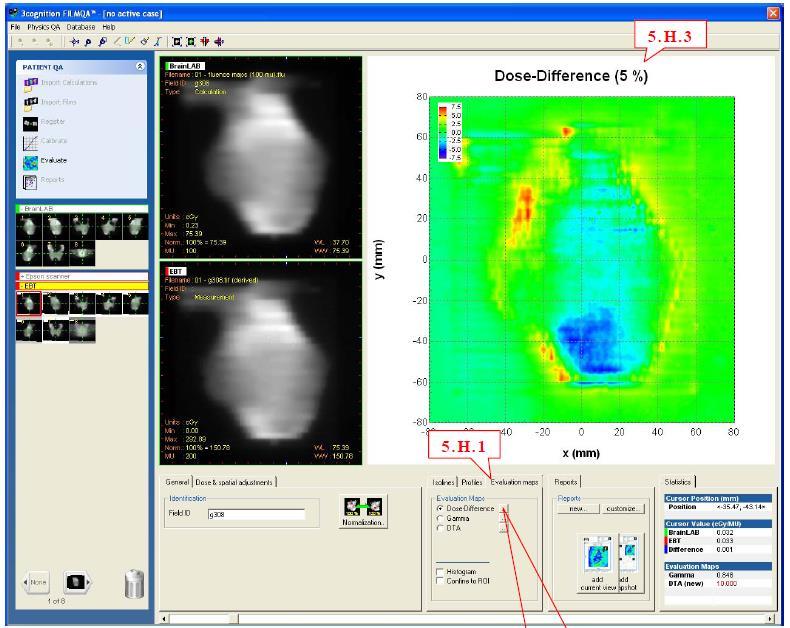
Task: Click the italic cursor tool in toolbar
Action: (158, 42)
